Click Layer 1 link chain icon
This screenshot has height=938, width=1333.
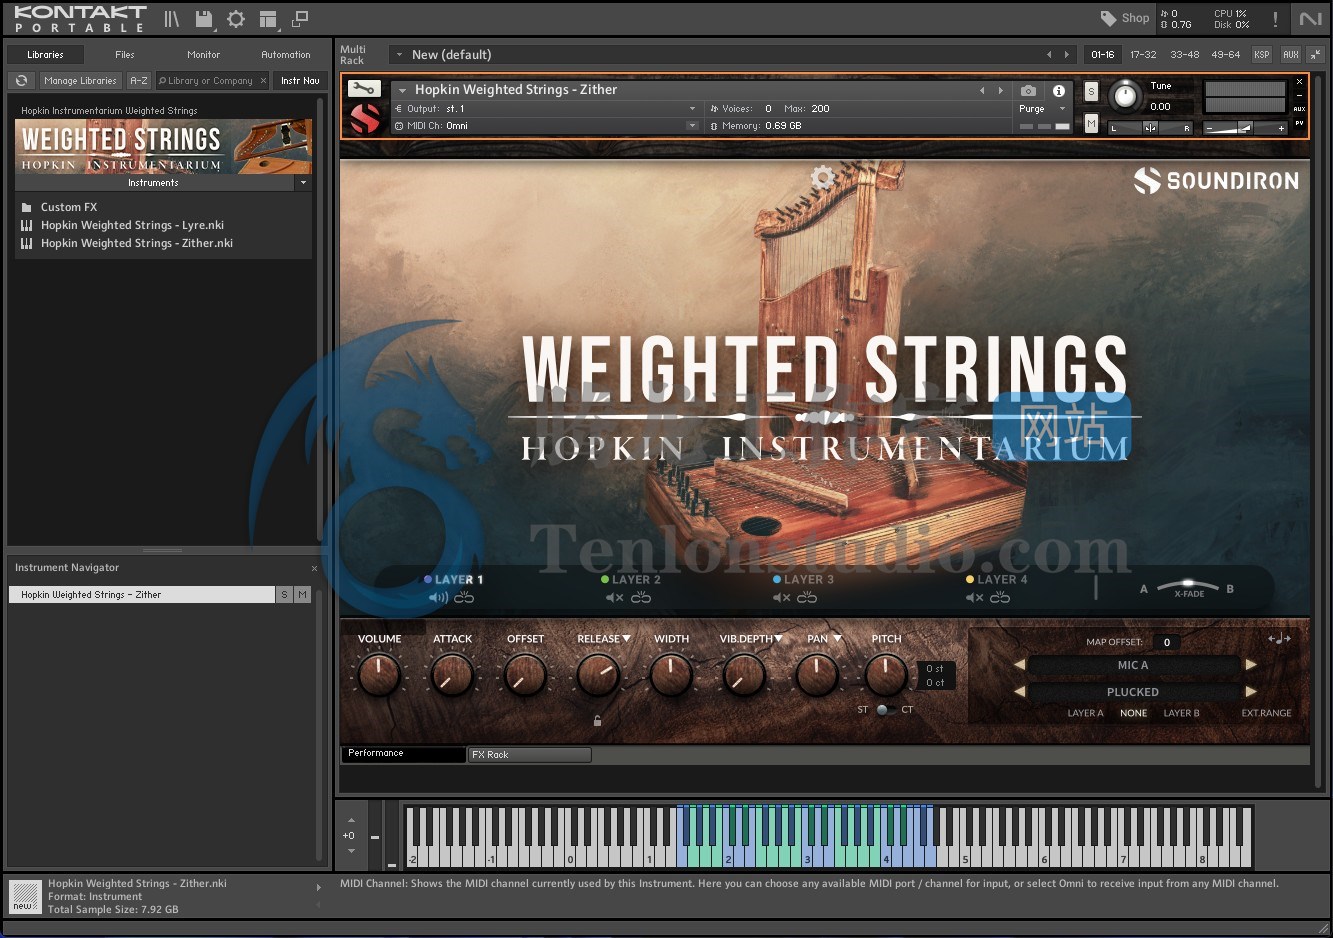tap(464, 598)
